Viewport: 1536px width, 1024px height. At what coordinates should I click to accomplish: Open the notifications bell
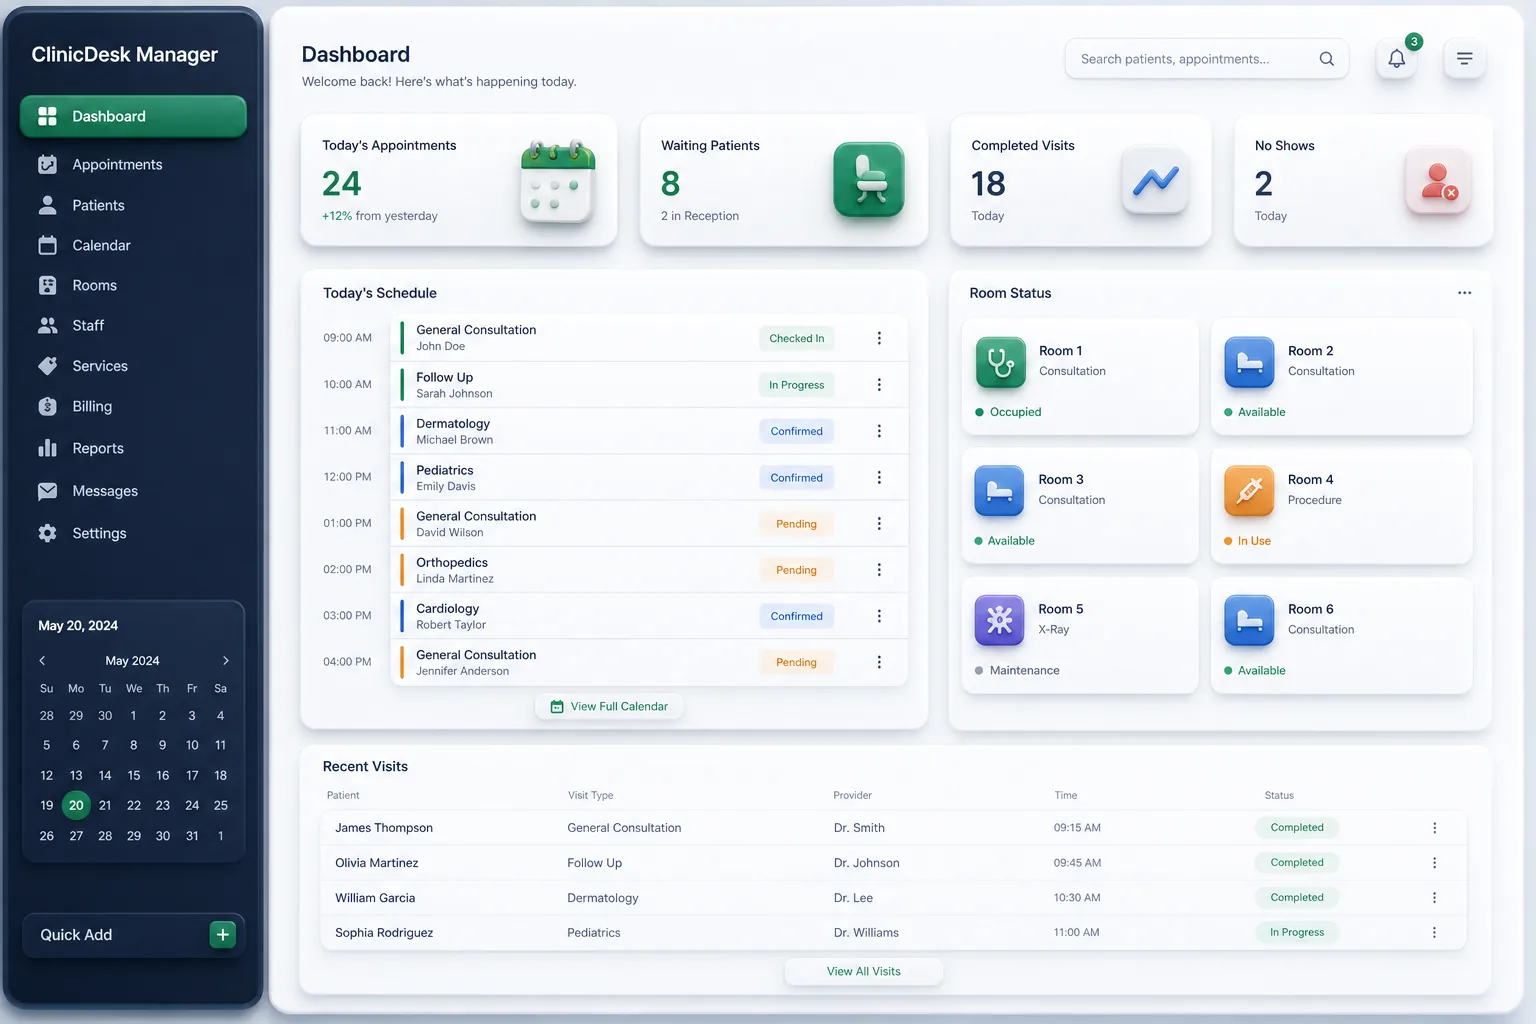(x=1396, y=59)
